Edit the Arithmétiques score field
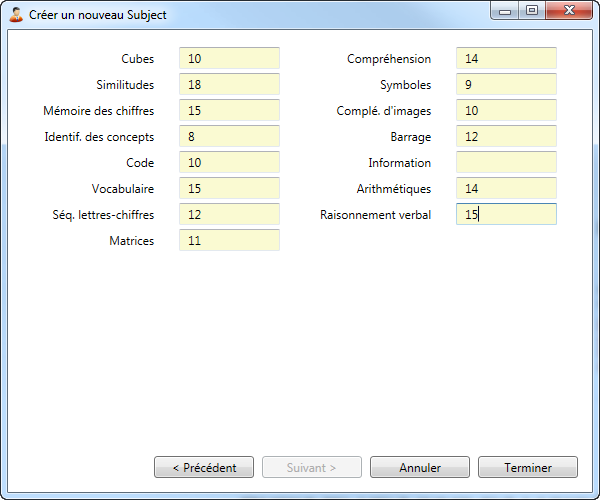The width and height of the screenshot is (600, 500). click(x=506, y=189)
